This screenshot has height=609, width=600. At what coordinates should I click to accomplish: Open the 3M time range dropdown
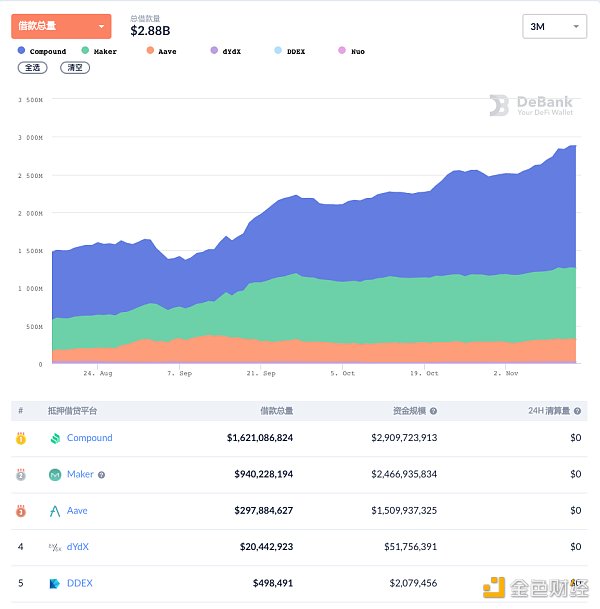pos(555,26)
